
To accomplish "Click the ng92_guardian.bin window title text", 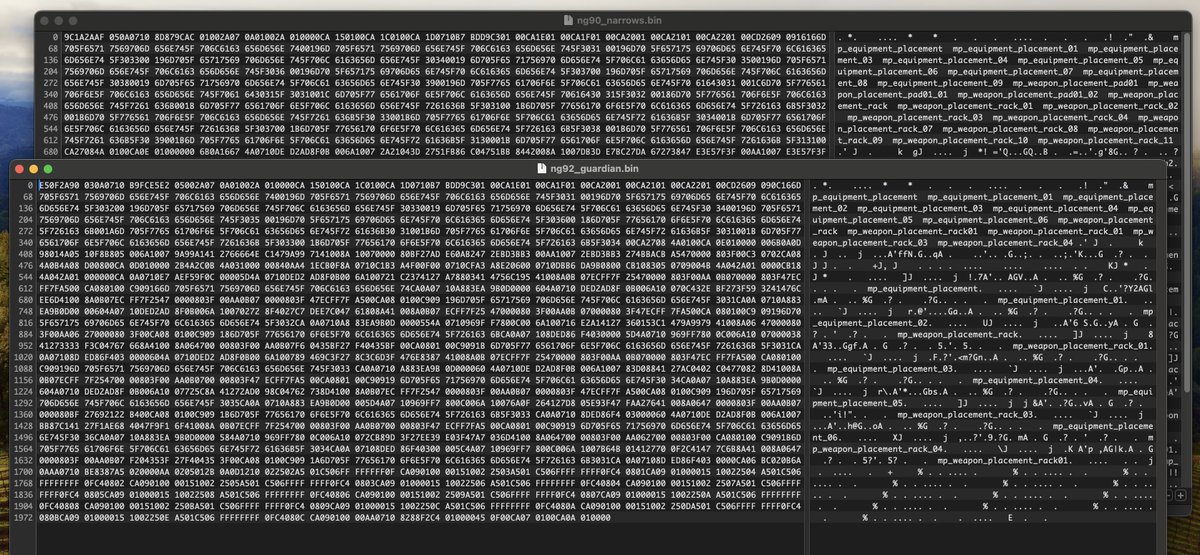I will tap(594, 169).
